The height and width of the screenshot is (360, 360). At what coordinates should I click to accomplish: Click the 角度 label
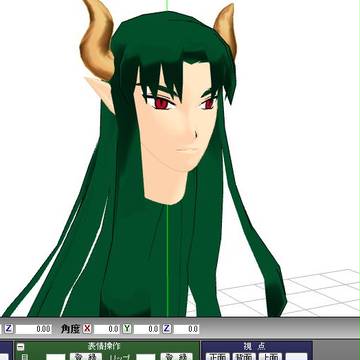(x=70, y=329)
